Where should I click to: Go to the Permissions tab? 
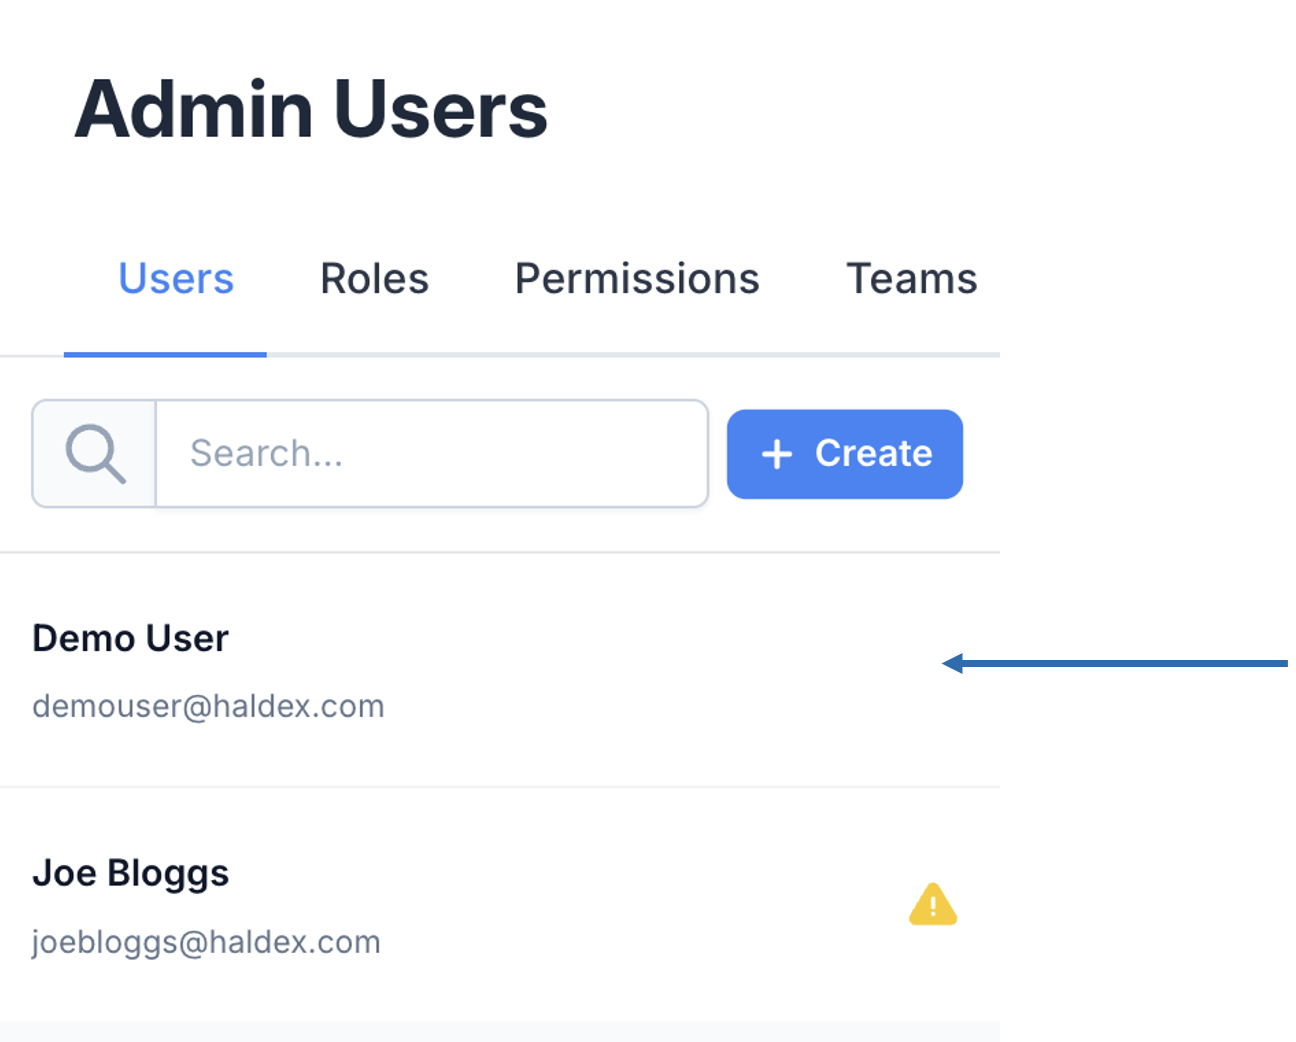(637, 279)
